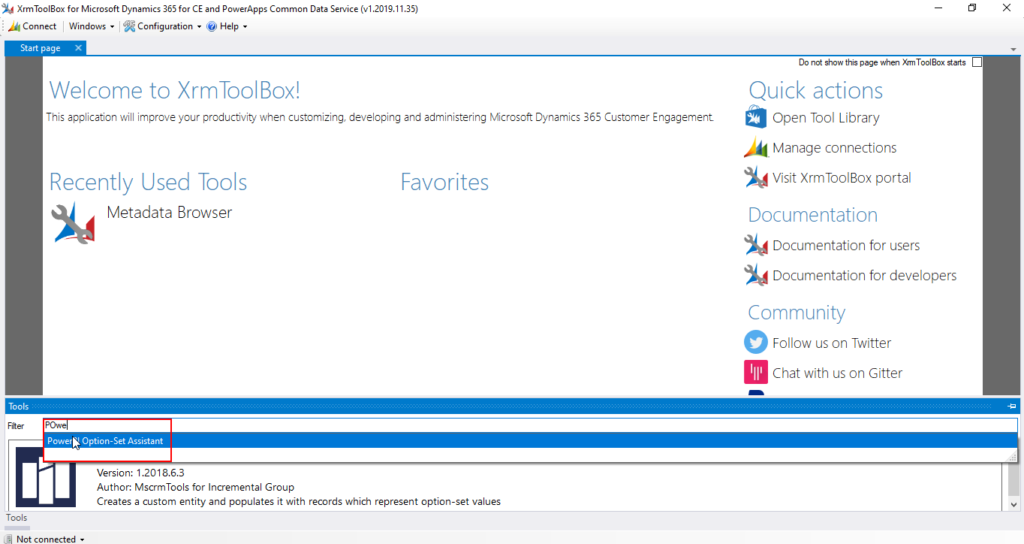
Task: Click the Welcome to XrmToolBox! heading
Action: (174, 90)
